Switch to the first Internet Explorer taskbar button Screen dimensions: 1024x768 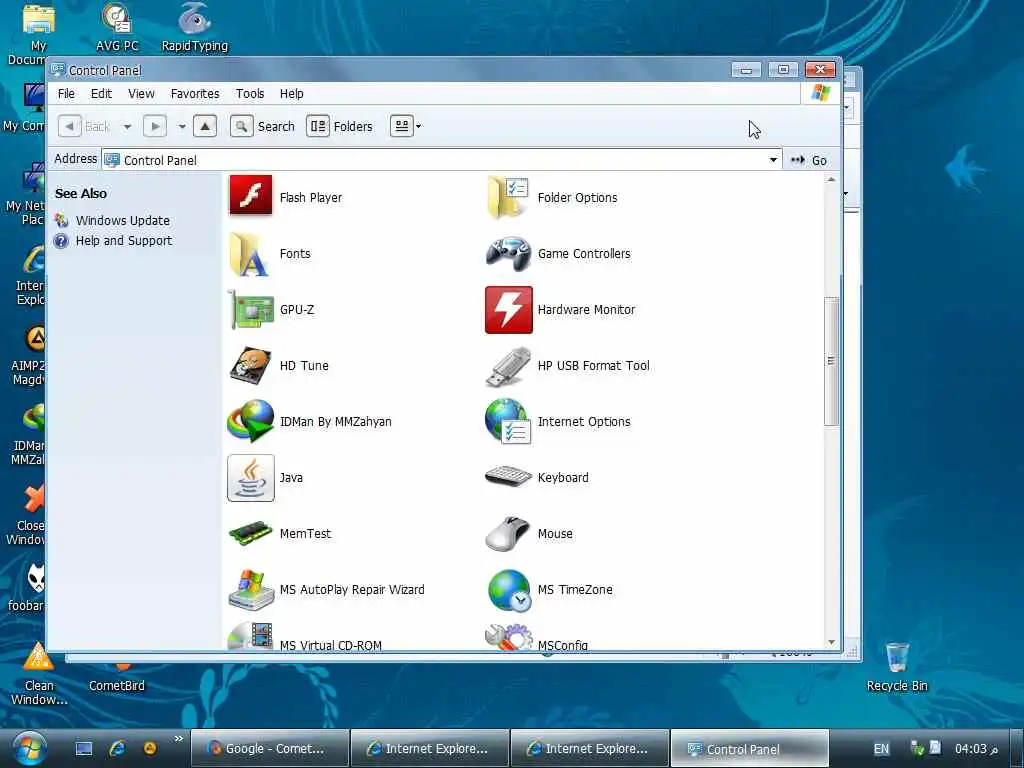tap(430, 748)
